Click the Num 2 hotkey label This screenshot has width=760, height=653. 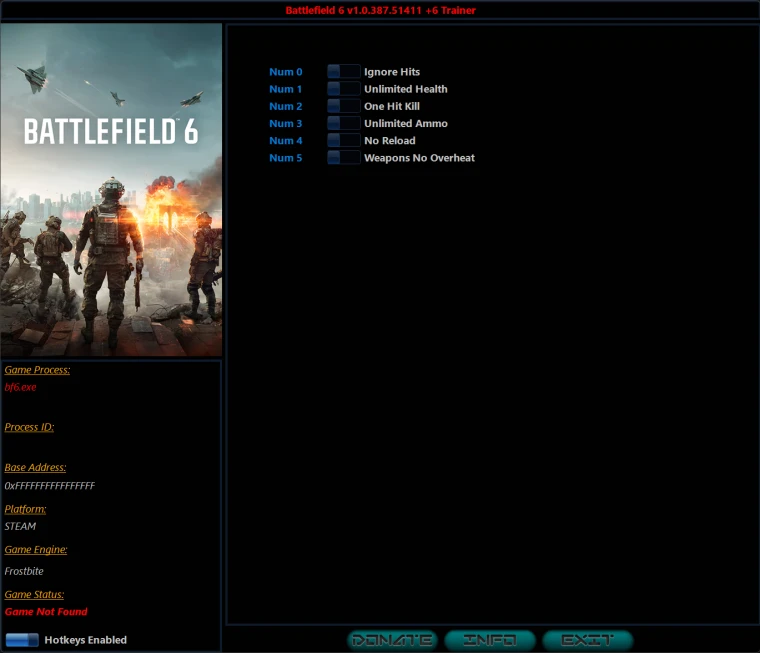click(285, 106)
